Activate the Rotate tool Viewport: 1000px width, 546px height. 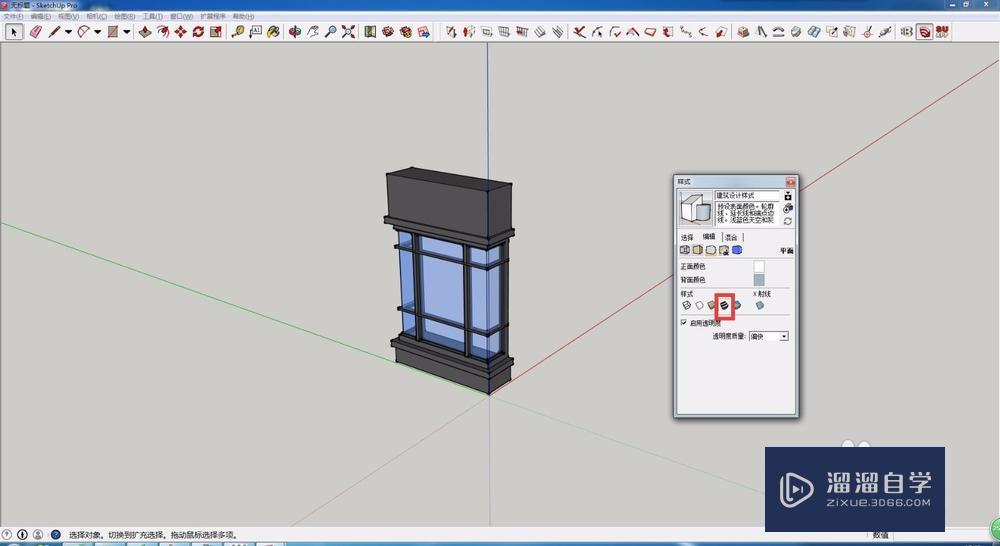pyautogui.click(x=198, y=31)
